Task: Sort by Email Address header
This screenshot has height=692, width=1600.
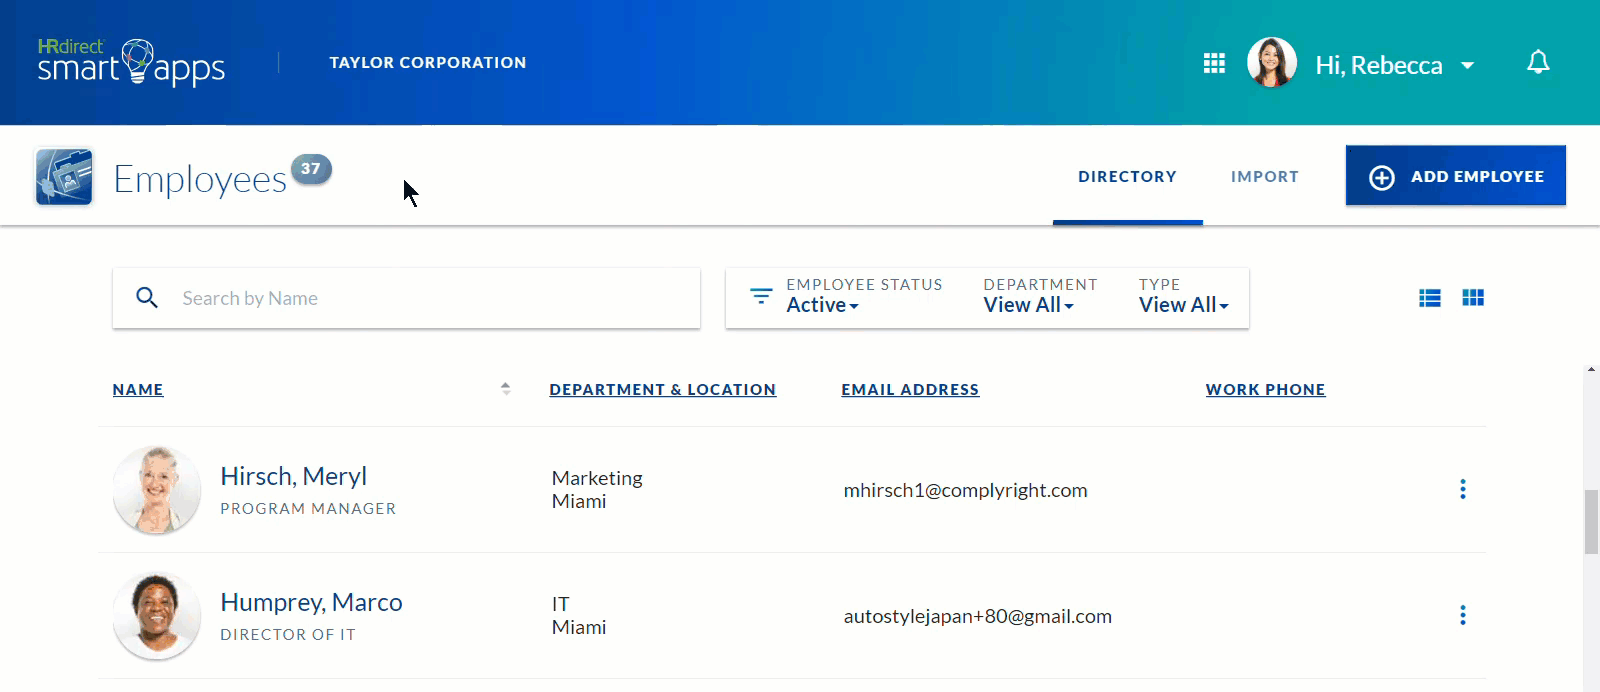Action: (910, 390)
